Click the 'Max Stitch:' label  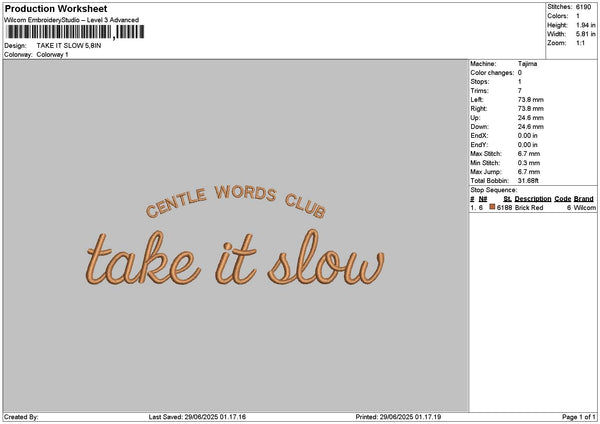click(486, 154)
